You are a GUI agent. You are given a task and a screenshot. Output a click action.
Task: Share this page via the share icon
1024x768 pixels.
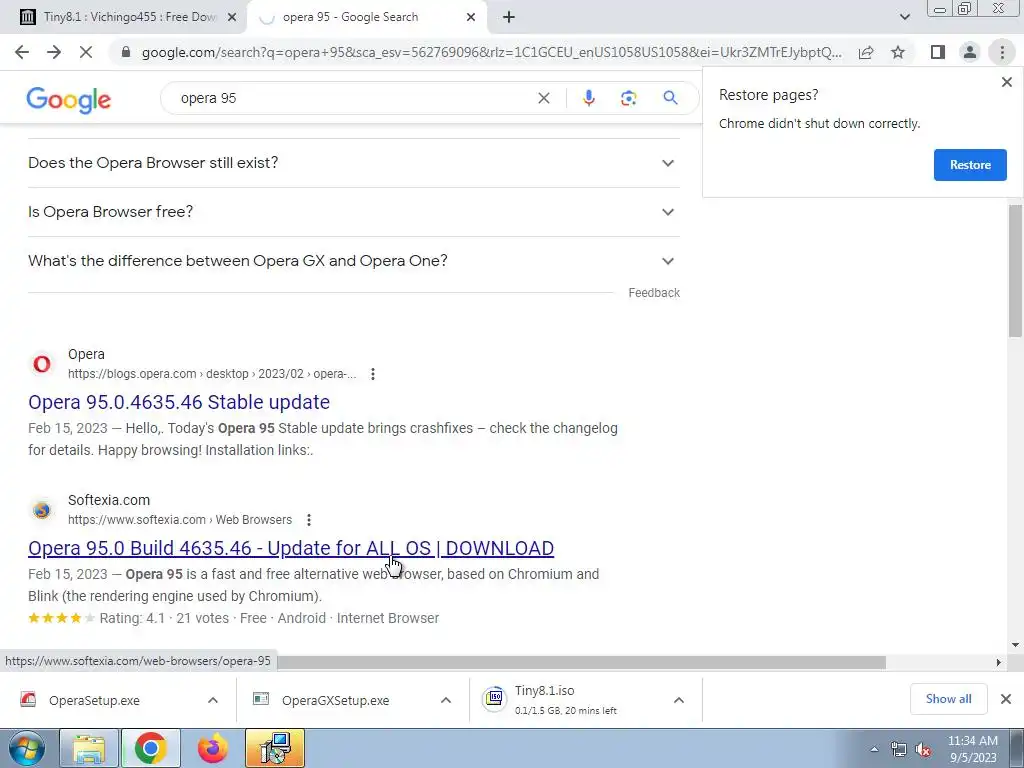tap(866, 52)
